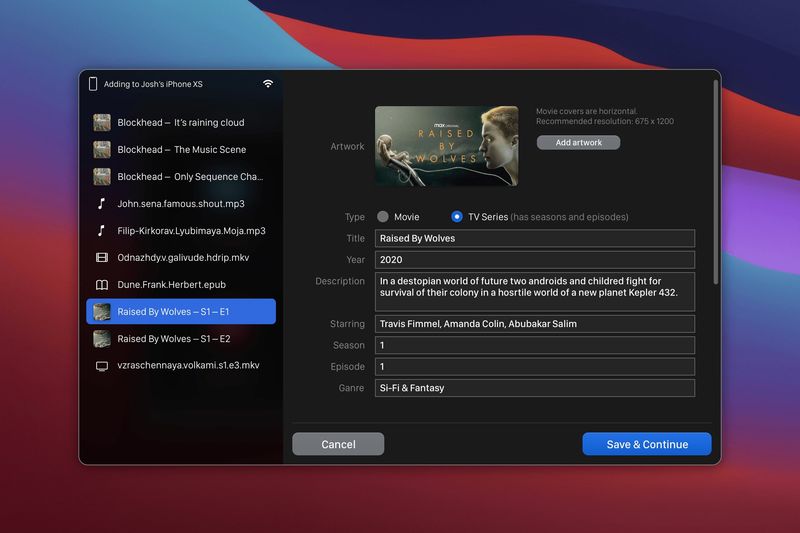Select file name Dune.Frank.Herbert.epub
800x533 pixels.
[171, 285]
